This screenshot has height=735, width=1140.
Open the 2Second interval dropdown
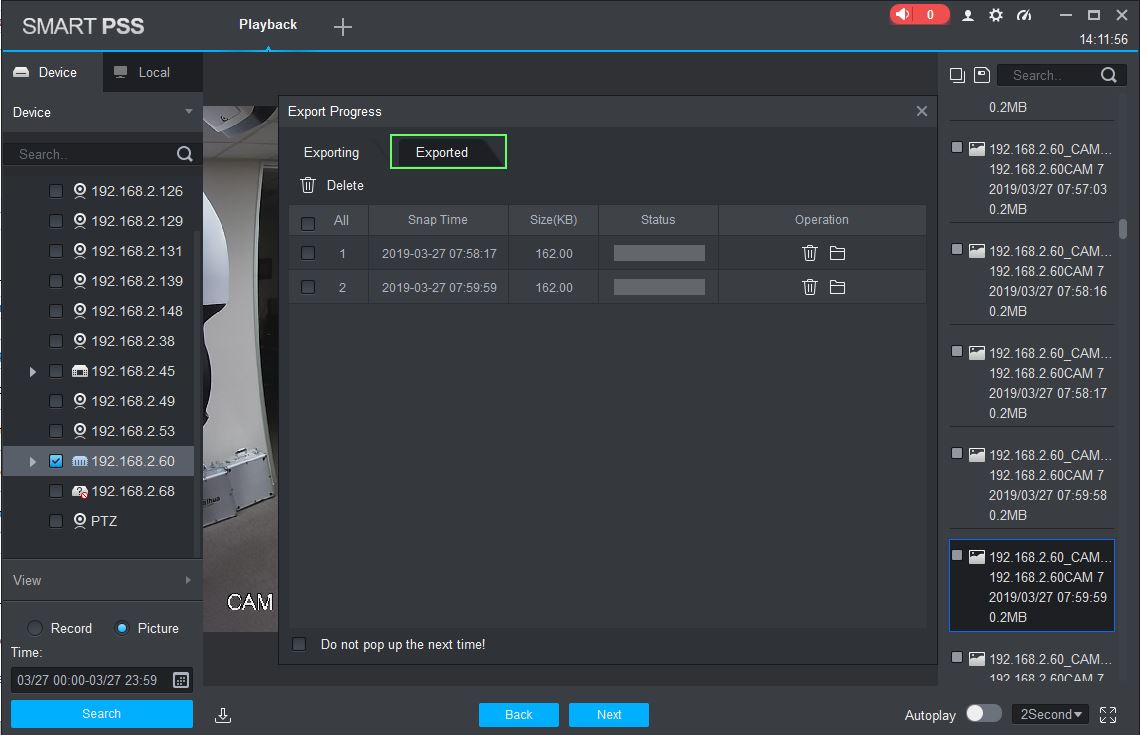click(1051, 715)
